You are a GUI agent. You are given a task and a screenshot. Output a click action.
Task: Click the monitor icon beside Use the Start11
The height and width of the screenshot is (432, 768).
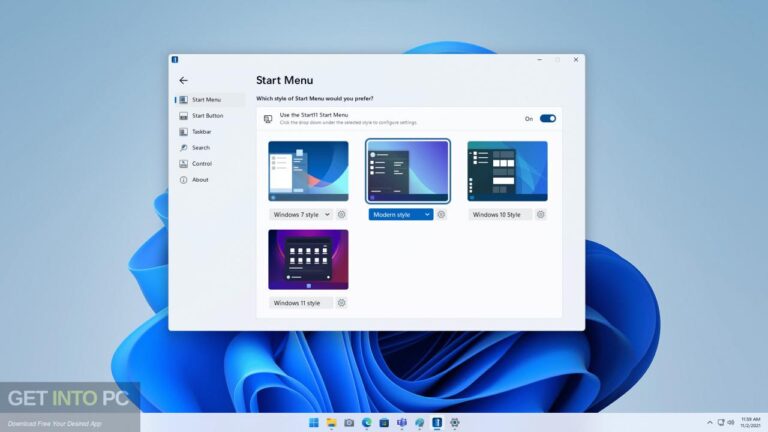(268, 119)
